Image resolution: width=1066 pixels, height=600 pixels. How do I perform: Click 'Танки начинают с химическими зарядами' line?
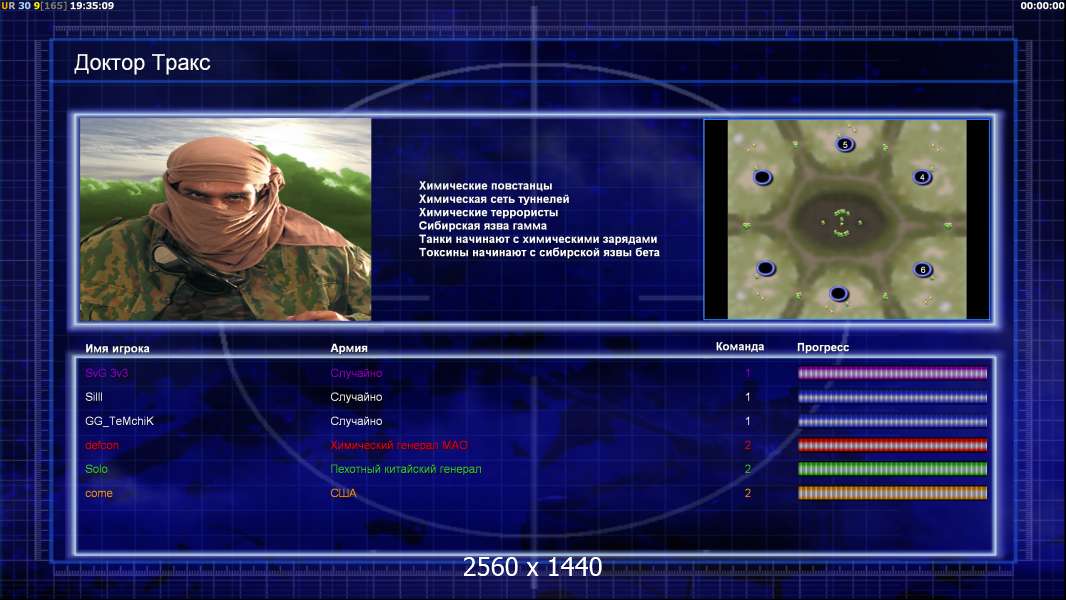(x=538, y=239)
